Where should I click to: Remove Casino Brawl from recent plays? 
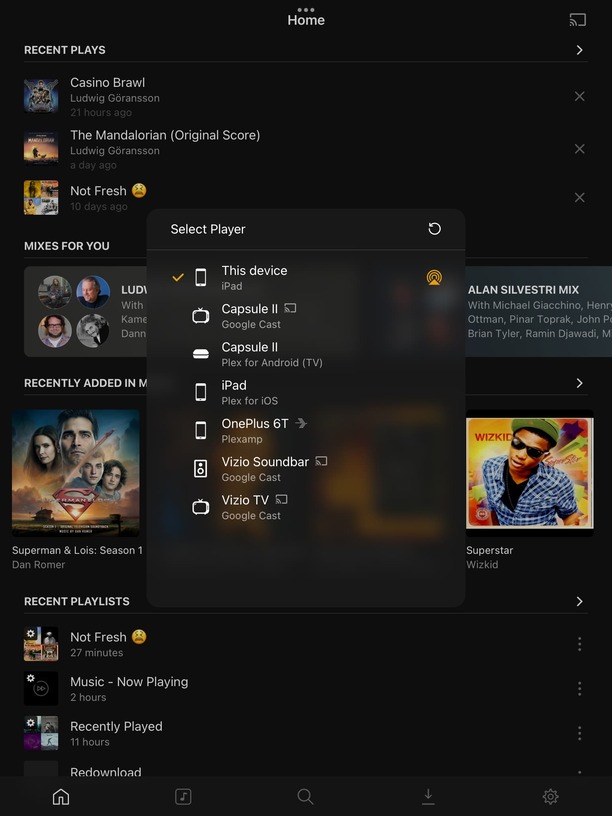tap(579, 96)
